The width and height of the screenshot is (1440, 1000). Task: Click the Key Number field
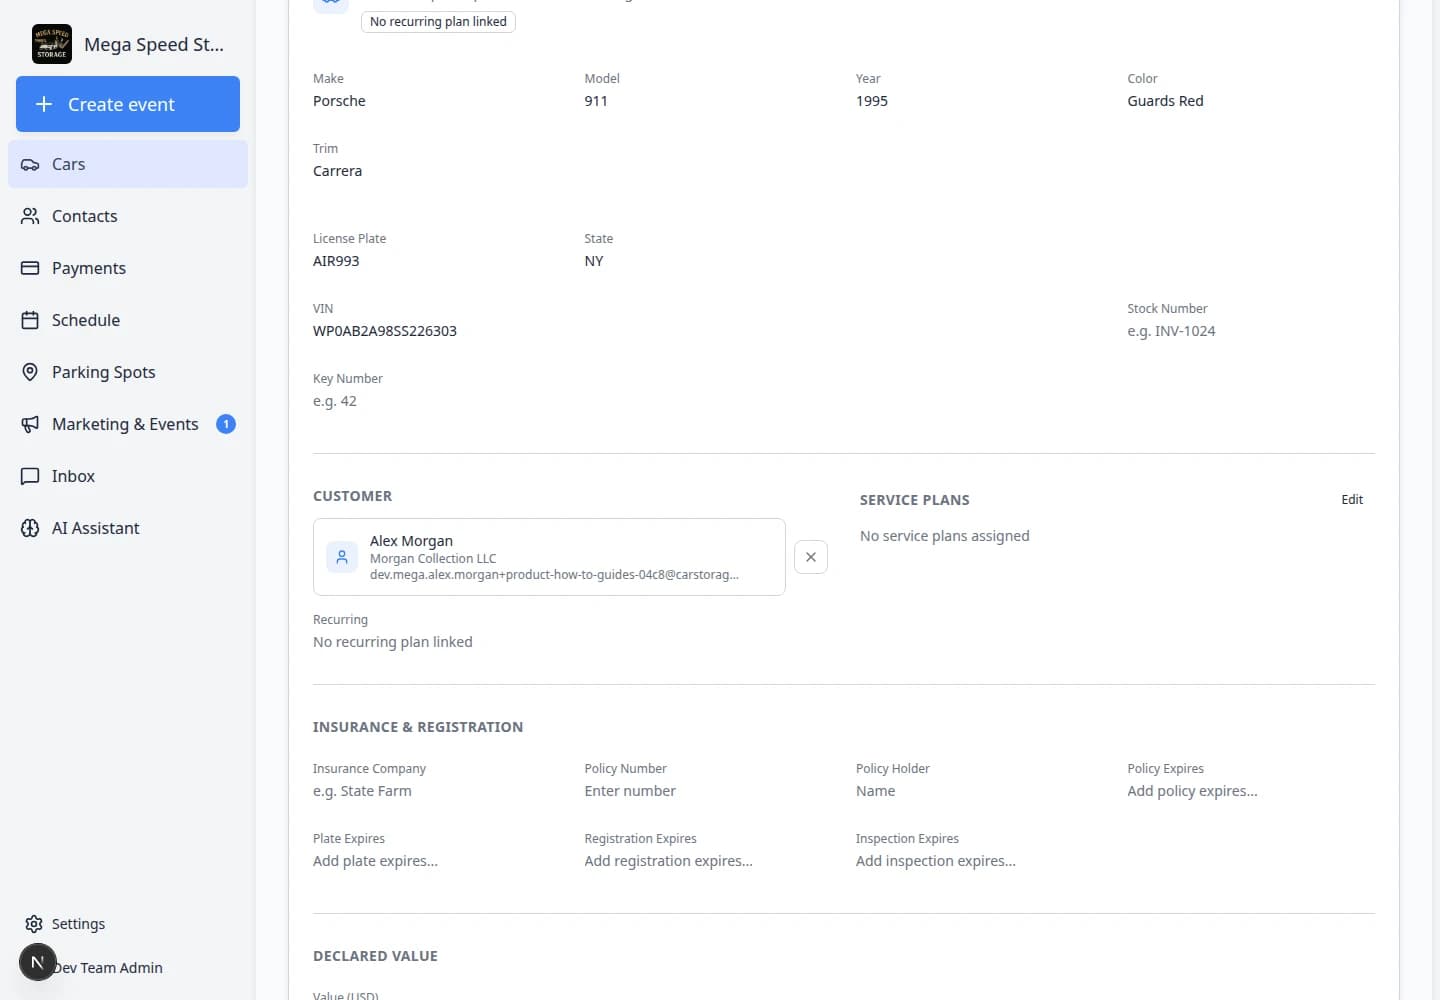pyautogui.click(x=335, y=401)
